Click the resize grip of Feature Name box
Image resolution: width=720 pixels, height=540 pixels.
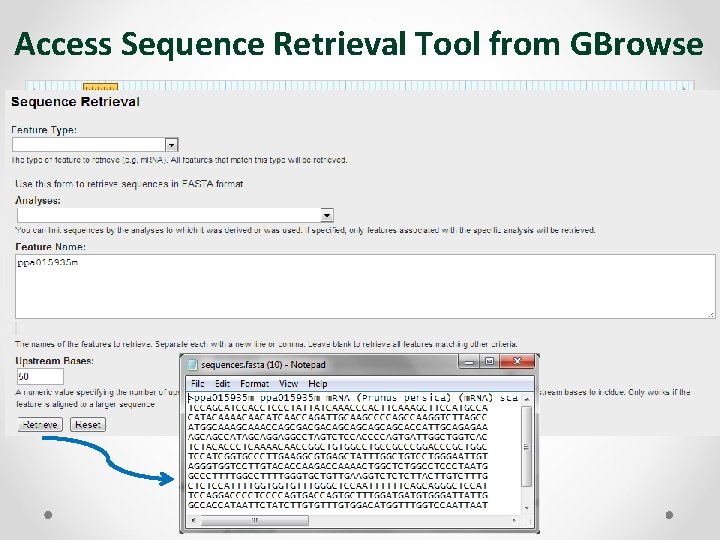(711, 315)
